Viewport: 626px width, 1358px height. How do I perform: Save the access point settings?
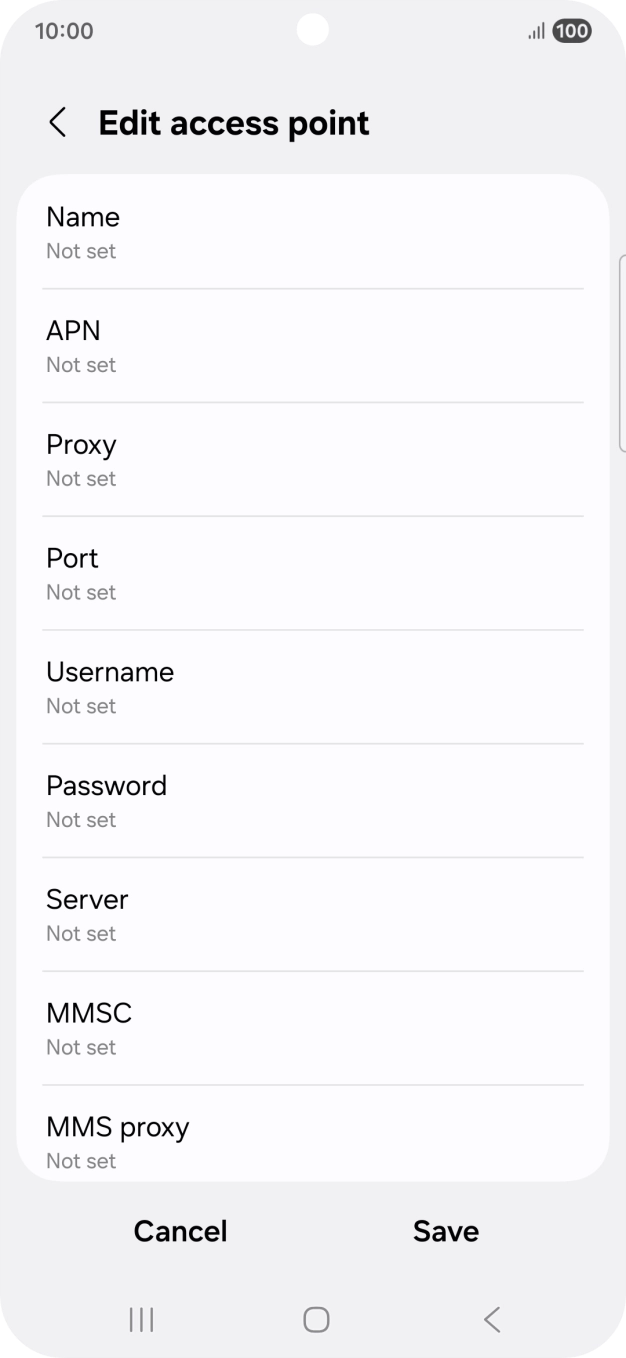pyautogui.click(x=446, y=1231)
